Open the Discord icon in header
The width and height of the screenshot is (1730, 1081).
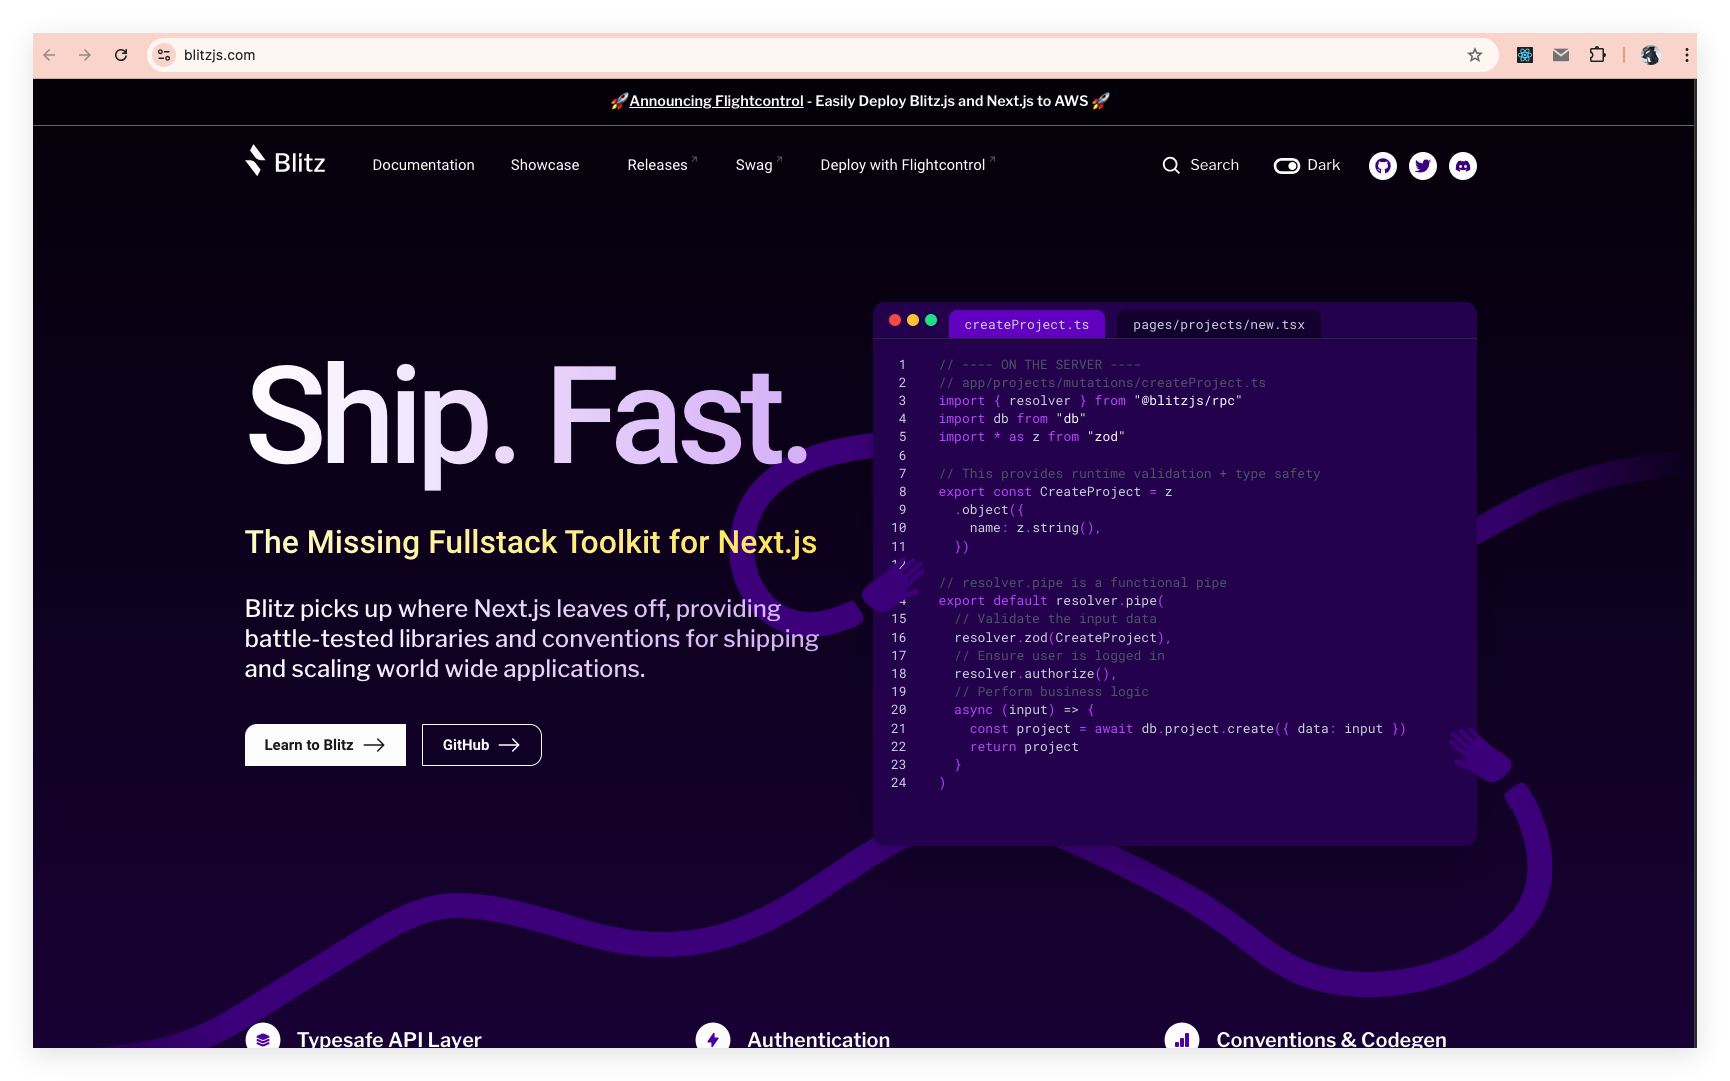[1463, 166]
